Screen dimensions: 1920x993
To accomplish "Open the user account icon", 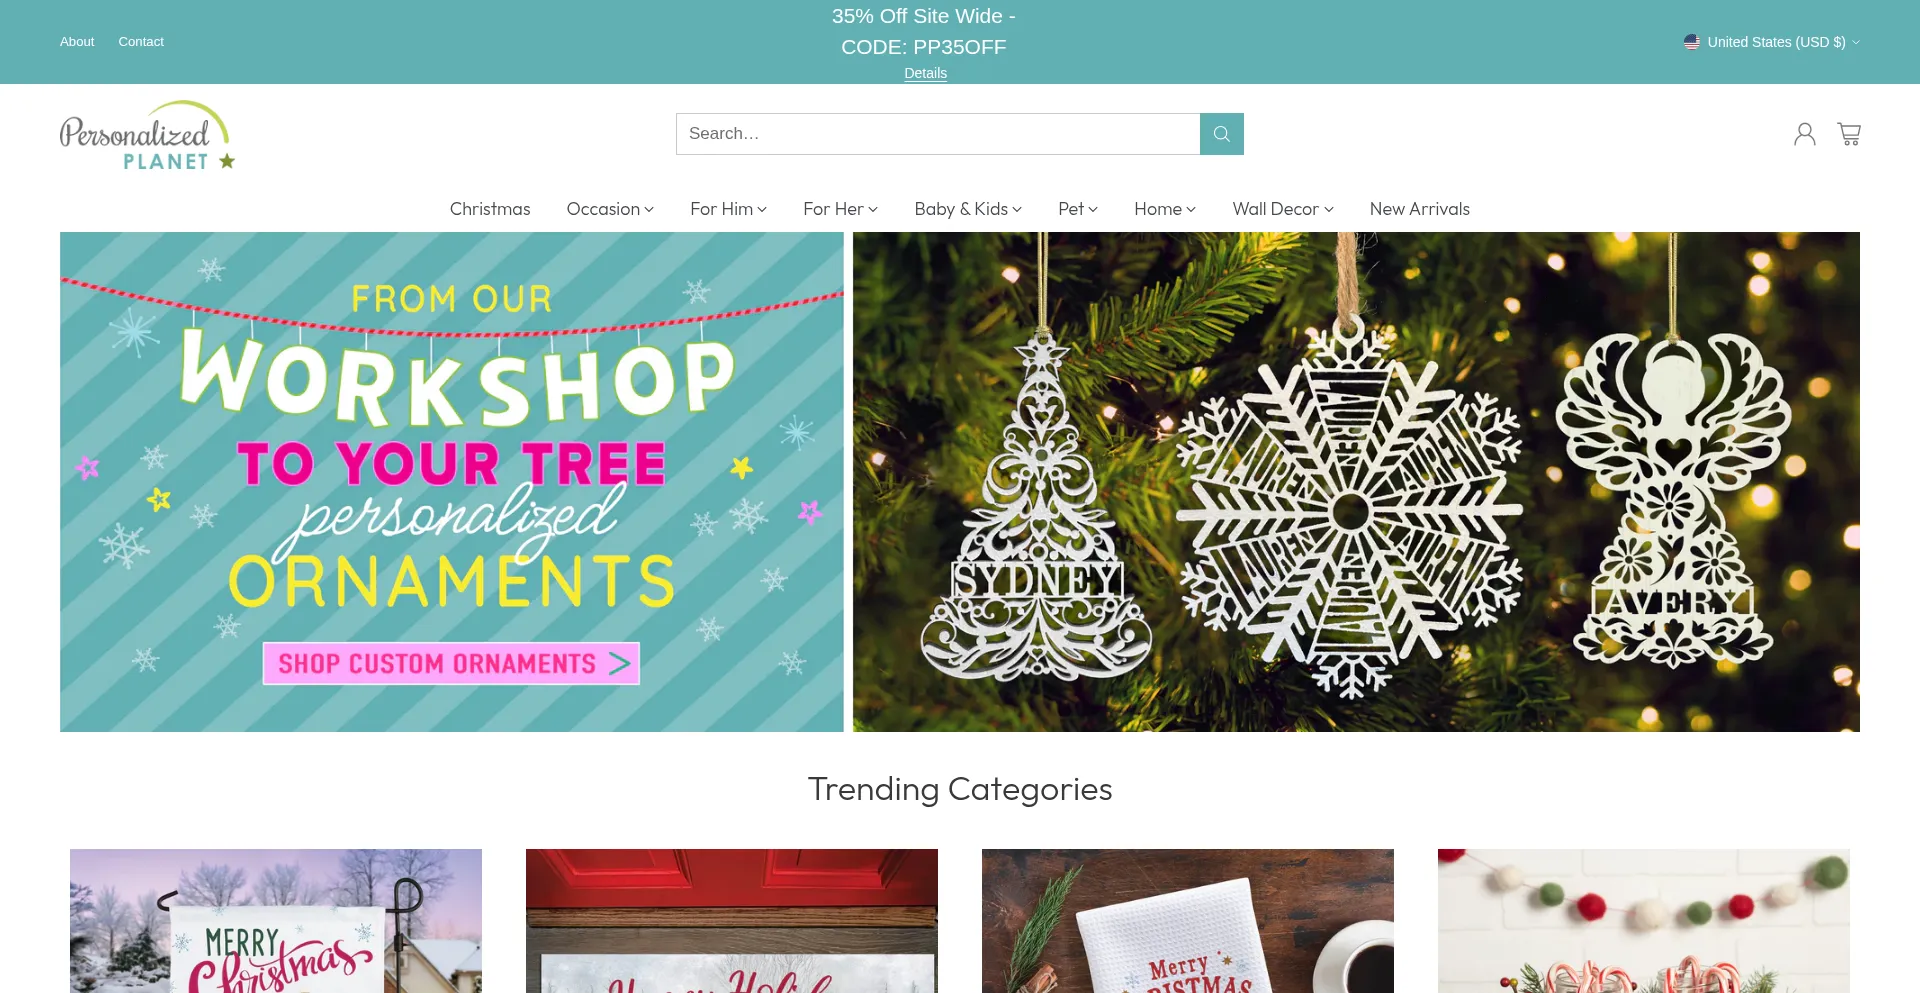I will (1804, 134).
